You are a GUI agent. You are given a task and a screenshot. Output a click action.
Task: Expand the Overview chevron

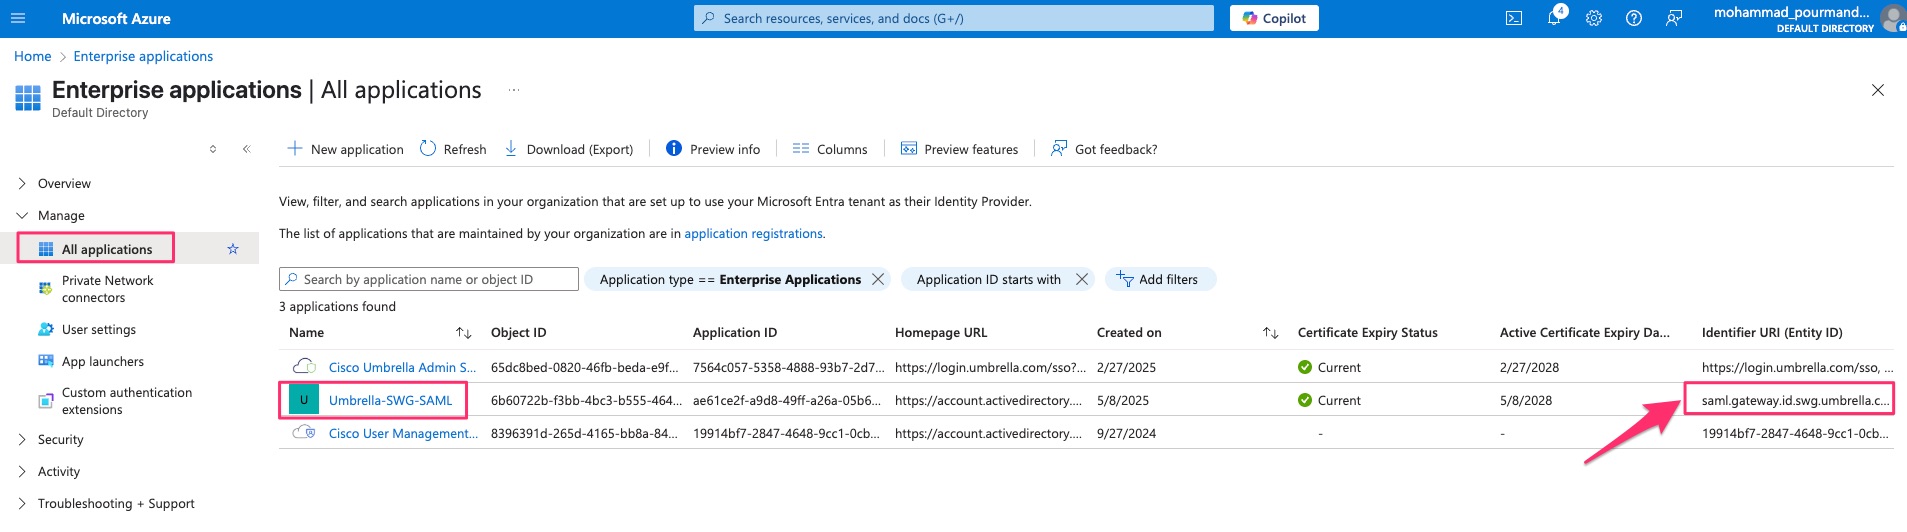pos(22,183)
